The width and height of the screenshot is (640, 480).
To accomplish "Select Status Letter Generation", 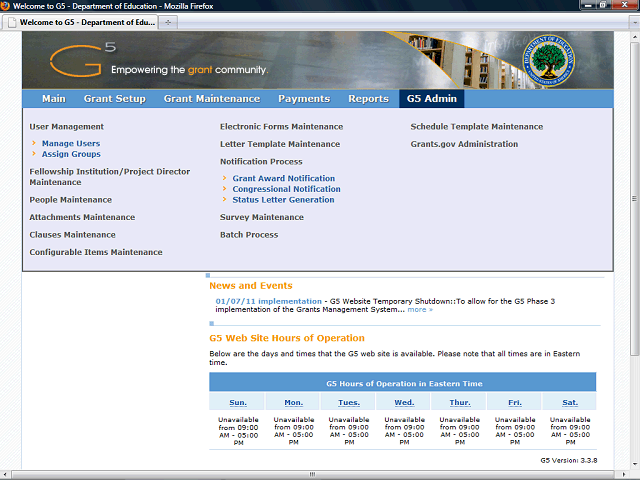I will [x=283, y=200].
